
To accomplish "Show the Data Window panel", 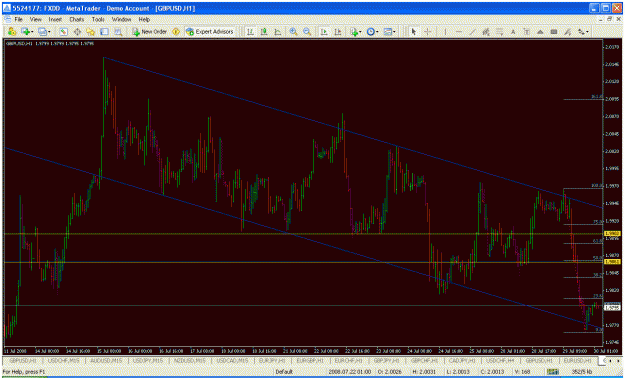I will coord(77,32).
